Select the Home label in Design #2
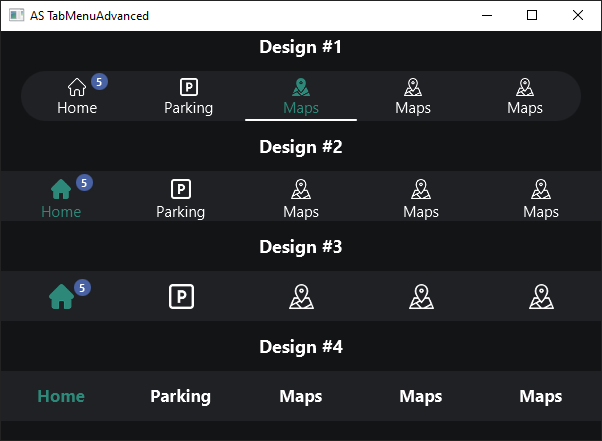602x441 pixels. [61, 212]
